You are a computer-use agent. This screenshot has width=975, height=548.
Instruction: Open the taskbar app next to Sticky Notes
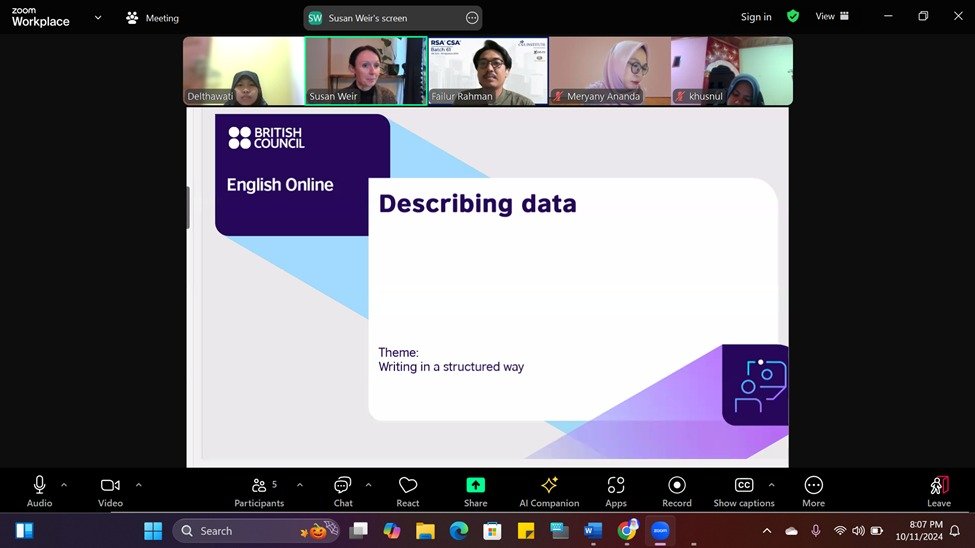[x=560, y=531]
